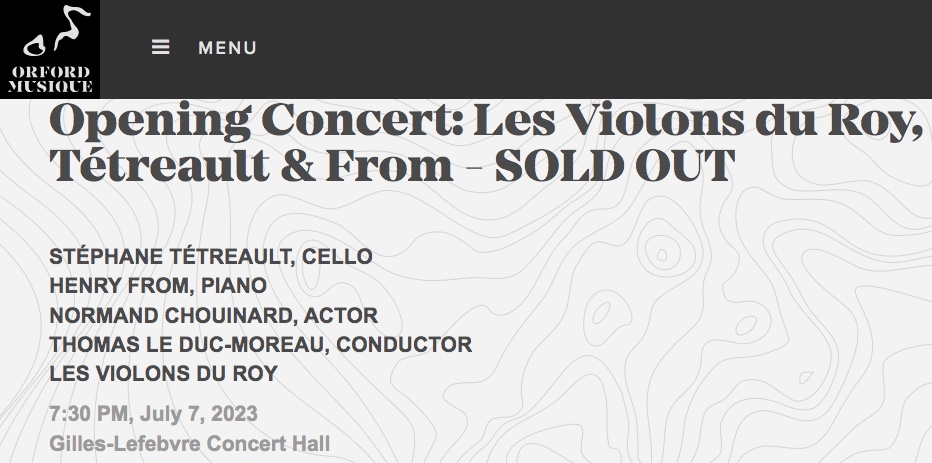
Task: Click the 7:30 PM, July 7, 2023 date
Action: coord(153,413)
